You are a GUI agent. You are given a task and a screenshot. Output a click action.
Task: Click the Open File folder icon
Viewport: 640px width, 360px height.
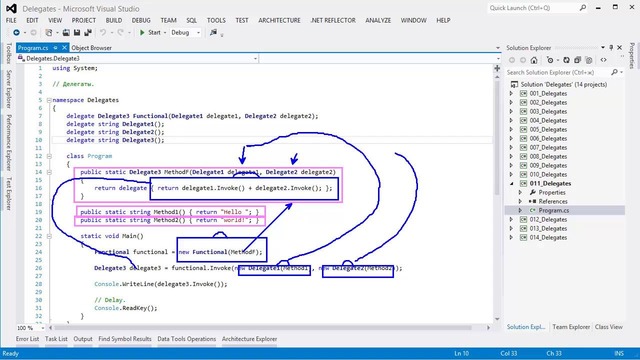(x=66, y=33)
